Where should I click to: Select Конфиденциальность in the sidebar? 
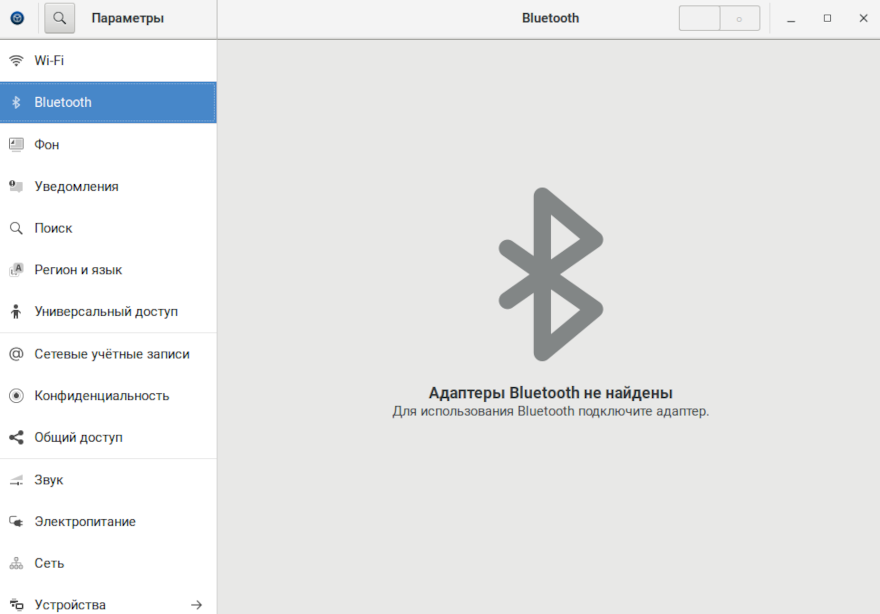(101, 396)
